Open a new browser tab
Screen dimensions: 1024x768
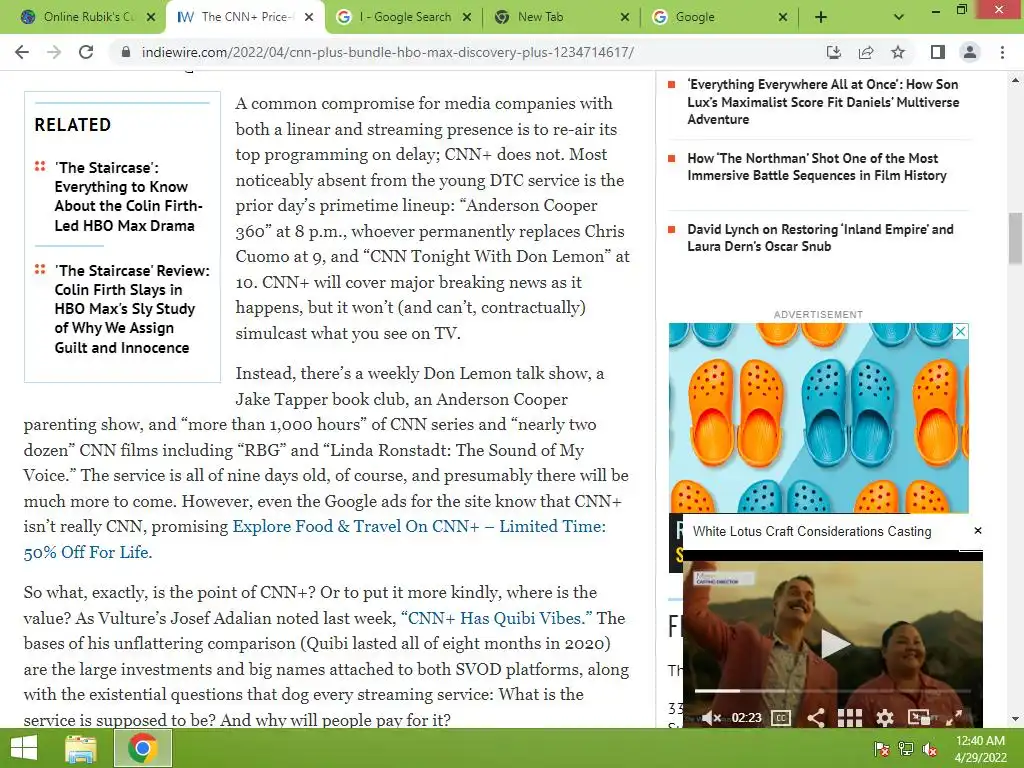click(x=821, y=17)
